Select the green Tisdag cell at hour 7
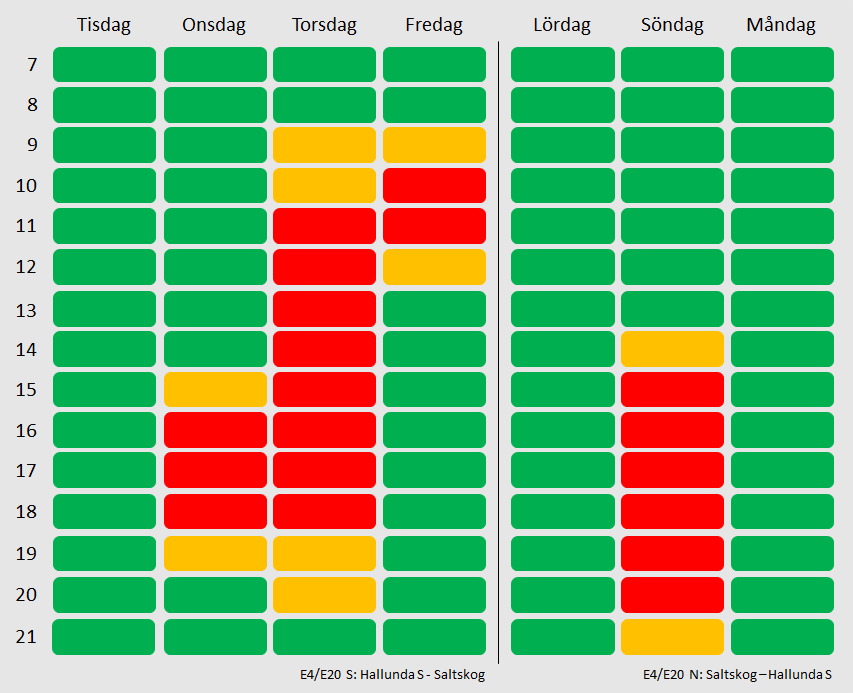 [104, 64]
